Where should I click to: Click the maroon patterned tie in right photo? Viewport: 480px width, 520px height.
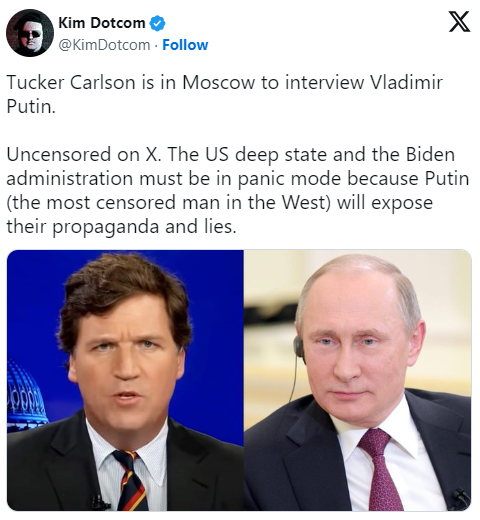coord(383,470)
